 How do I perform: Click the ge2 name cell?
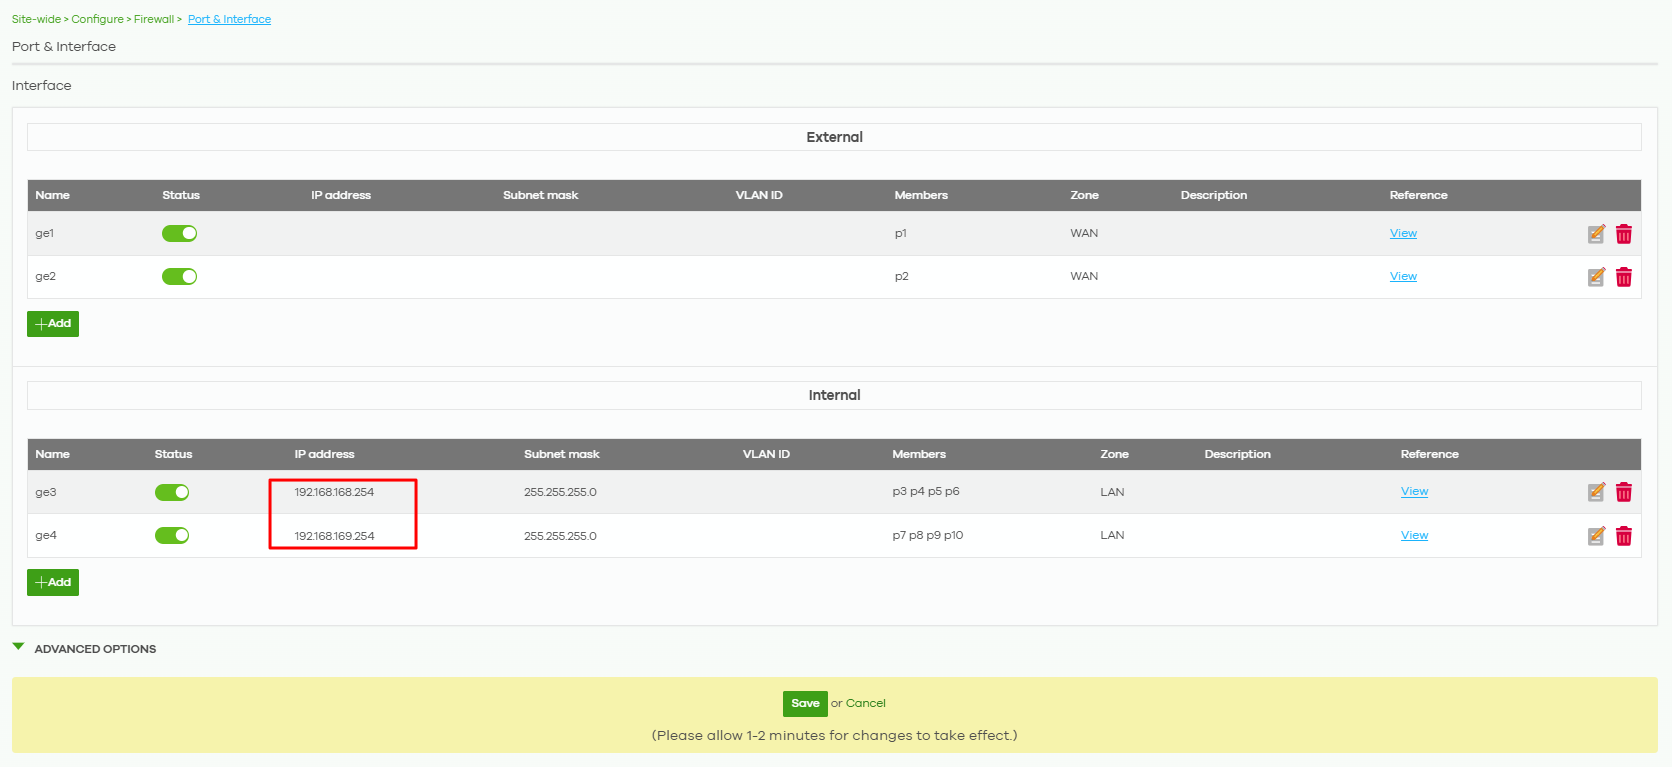pos(46,276)
